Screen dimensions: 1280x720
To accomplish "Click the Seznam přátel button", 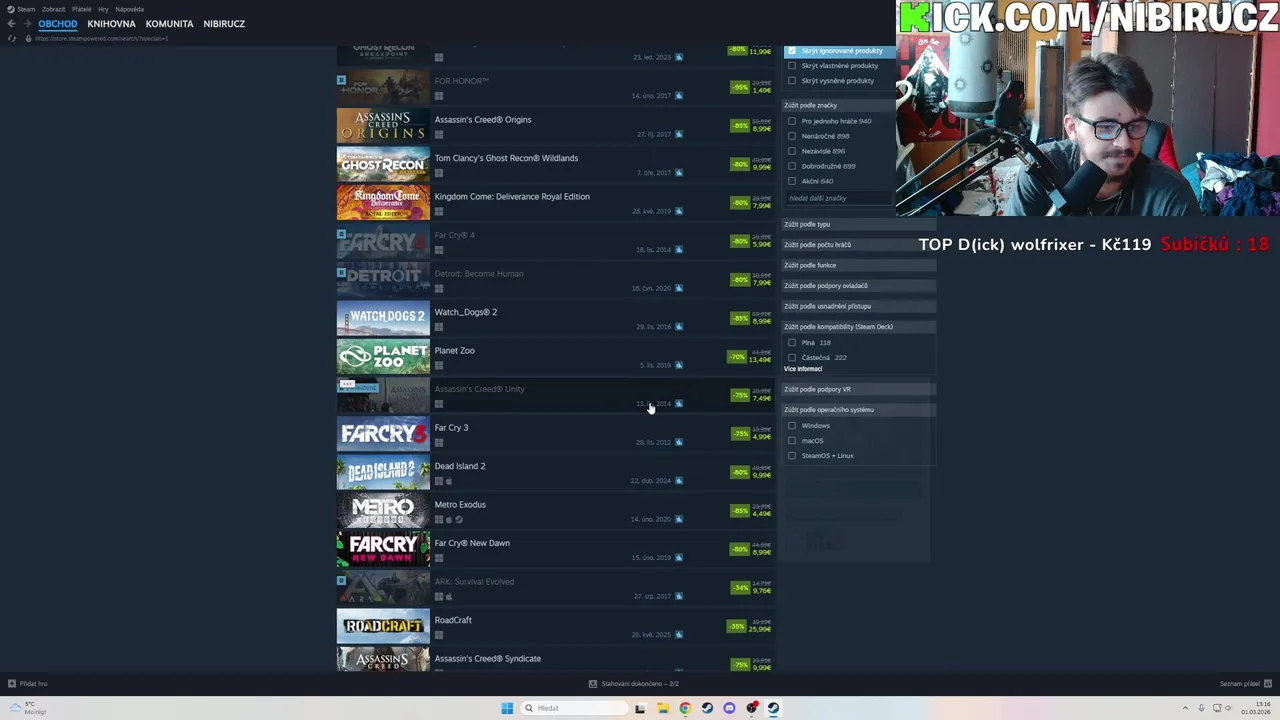I will (1246, 684).
